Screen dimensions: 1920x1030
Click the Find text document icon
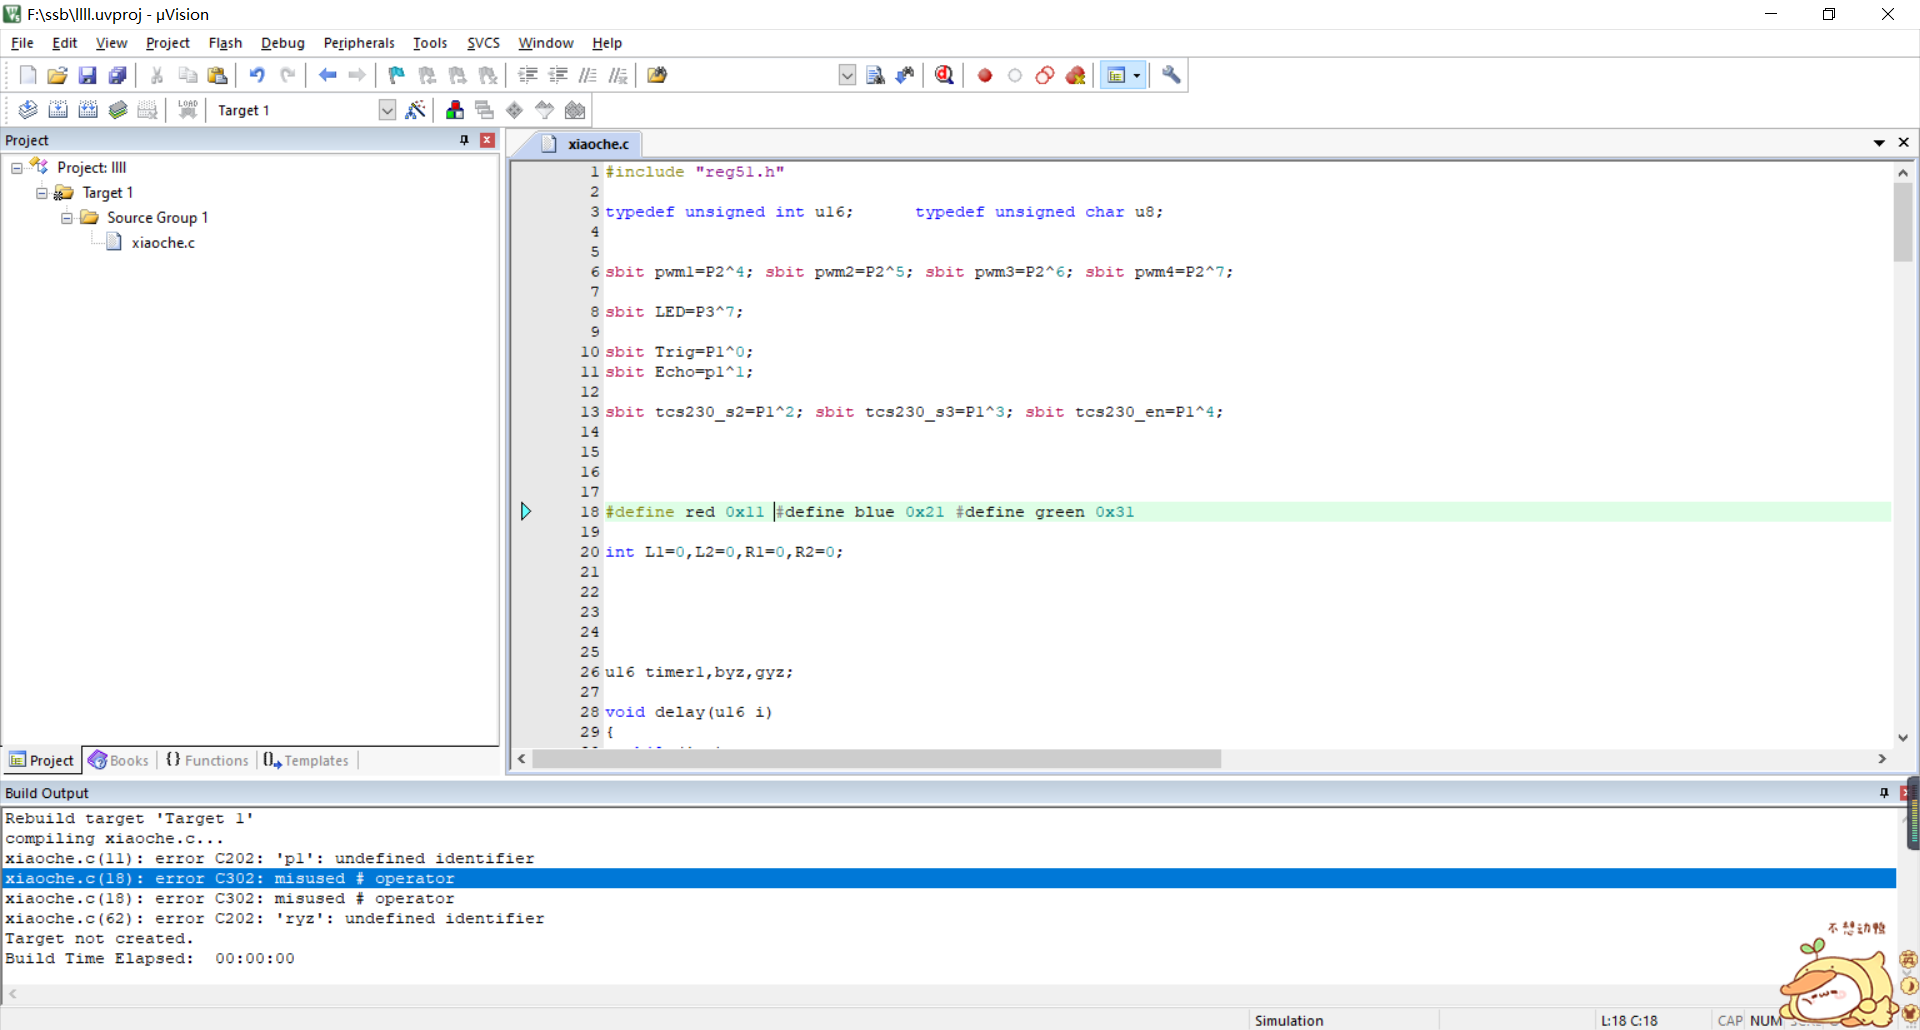click(875, 75)
